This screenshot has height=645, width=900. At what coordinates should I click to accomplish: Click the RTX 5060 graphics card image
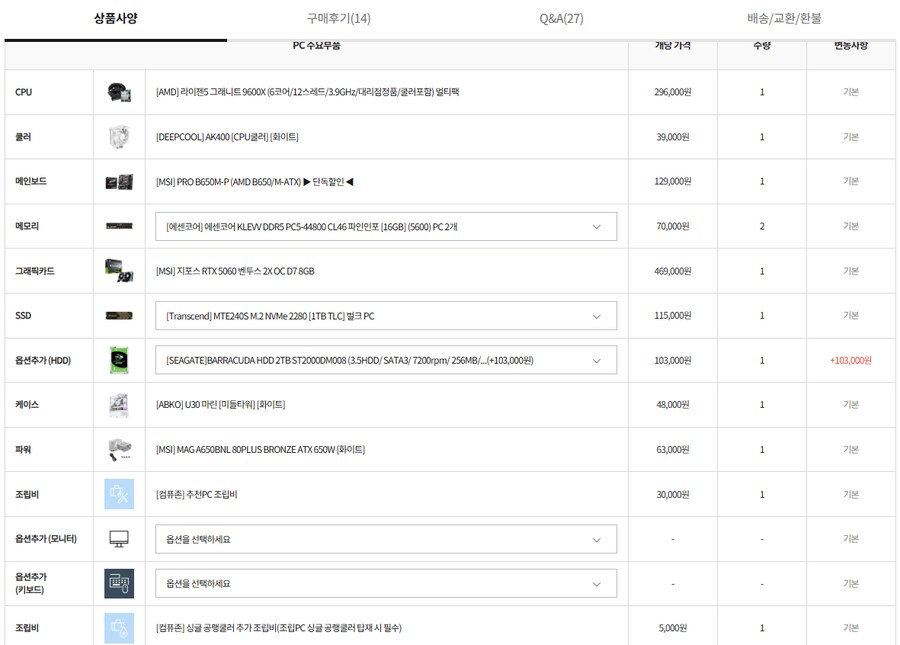click(x=119, y=271)
